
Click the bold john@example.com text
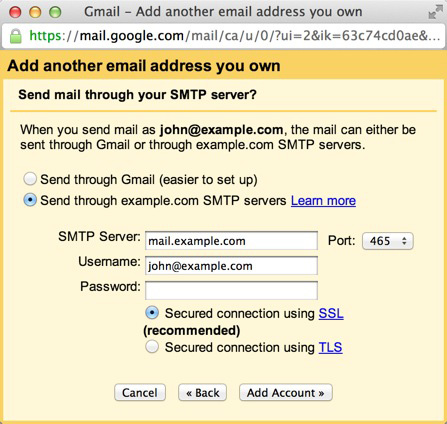[x=221, y=130]
